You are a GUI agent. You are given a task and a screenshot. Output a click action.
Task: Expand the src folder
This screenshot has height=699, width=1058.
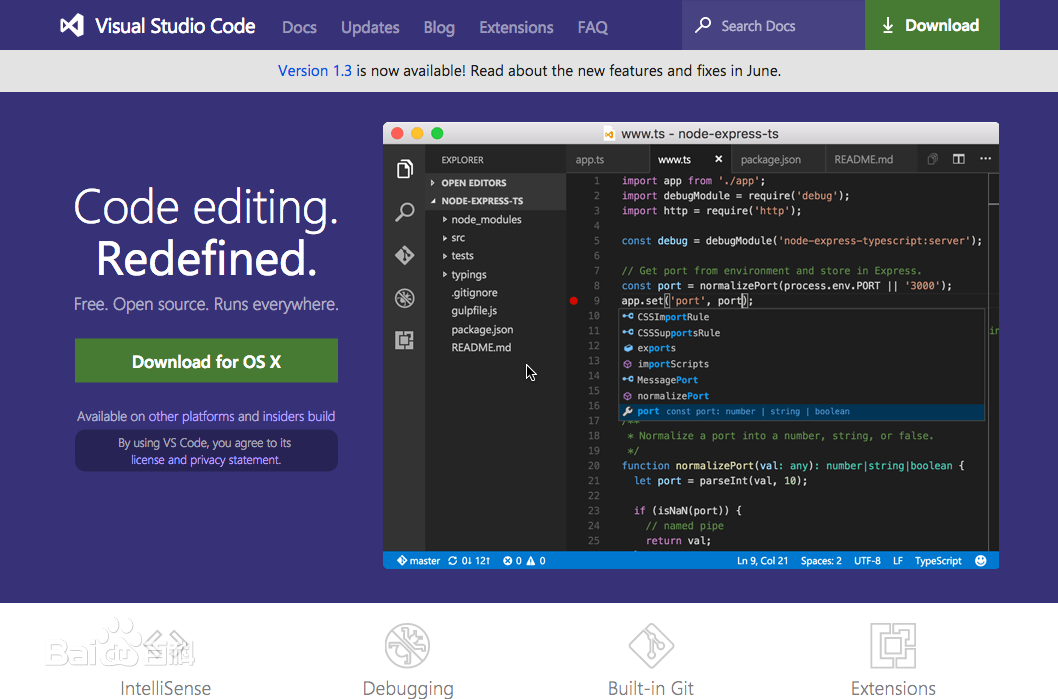pyautogui.click(x=445, y=237)
